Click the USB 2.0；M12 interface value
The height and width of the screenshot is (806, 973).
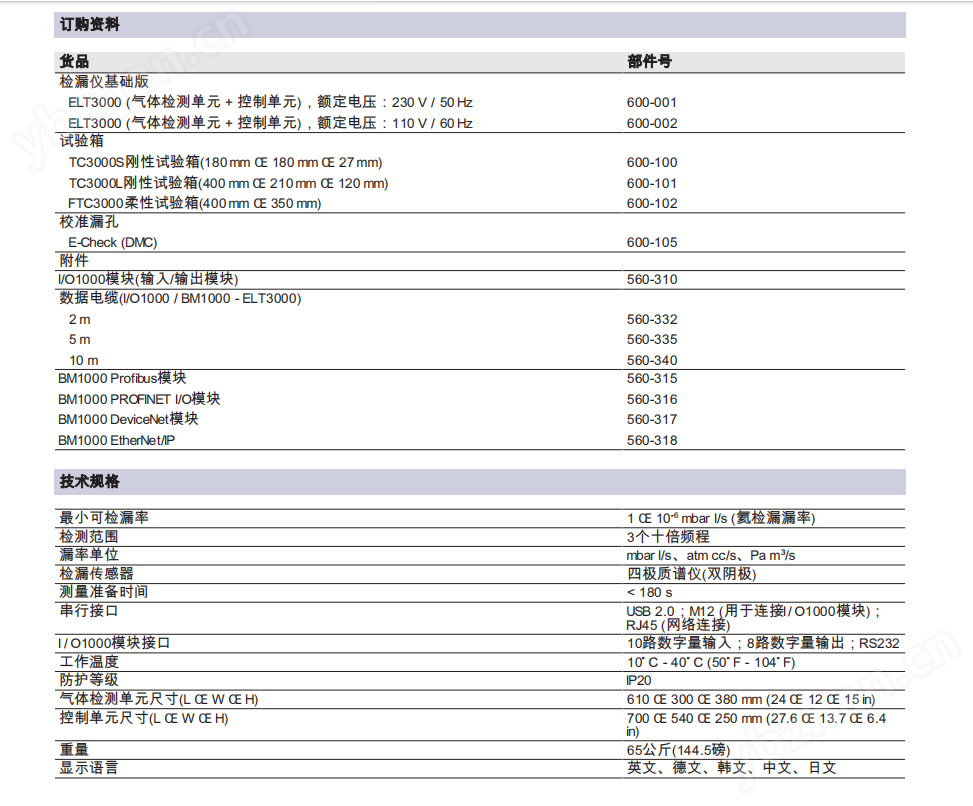click(x=753, y=618)
